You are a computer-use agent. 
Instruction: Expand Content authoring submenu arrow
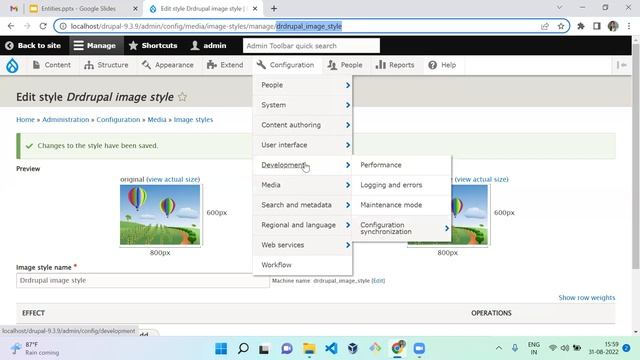click(x=348, y=125)
